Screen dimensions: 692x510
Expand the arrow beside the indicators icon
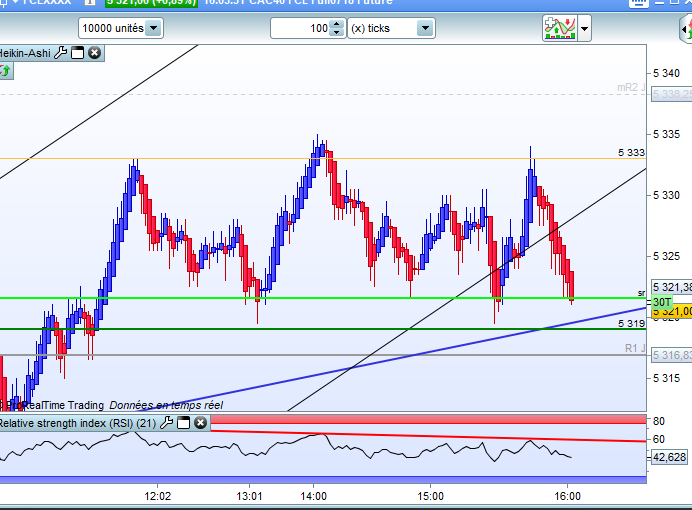(x=584, y=29)
